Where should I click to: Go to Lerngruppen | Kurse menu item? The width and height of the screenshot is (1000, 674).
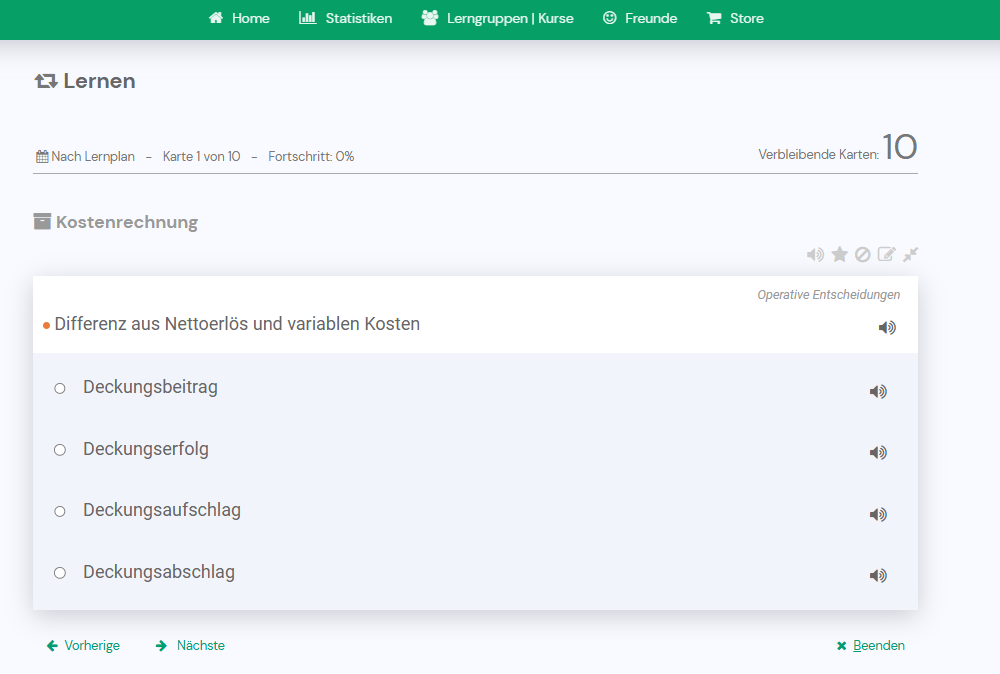pyautogui.click(x=498, y=18)
